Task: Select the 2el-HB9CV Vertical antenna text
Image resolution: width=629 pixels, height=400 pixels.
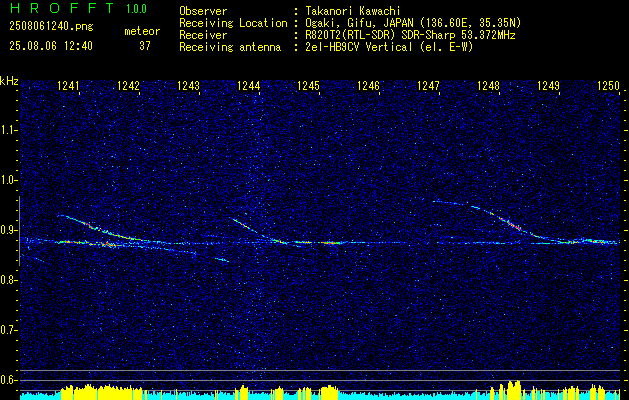Action: (389, 47)
